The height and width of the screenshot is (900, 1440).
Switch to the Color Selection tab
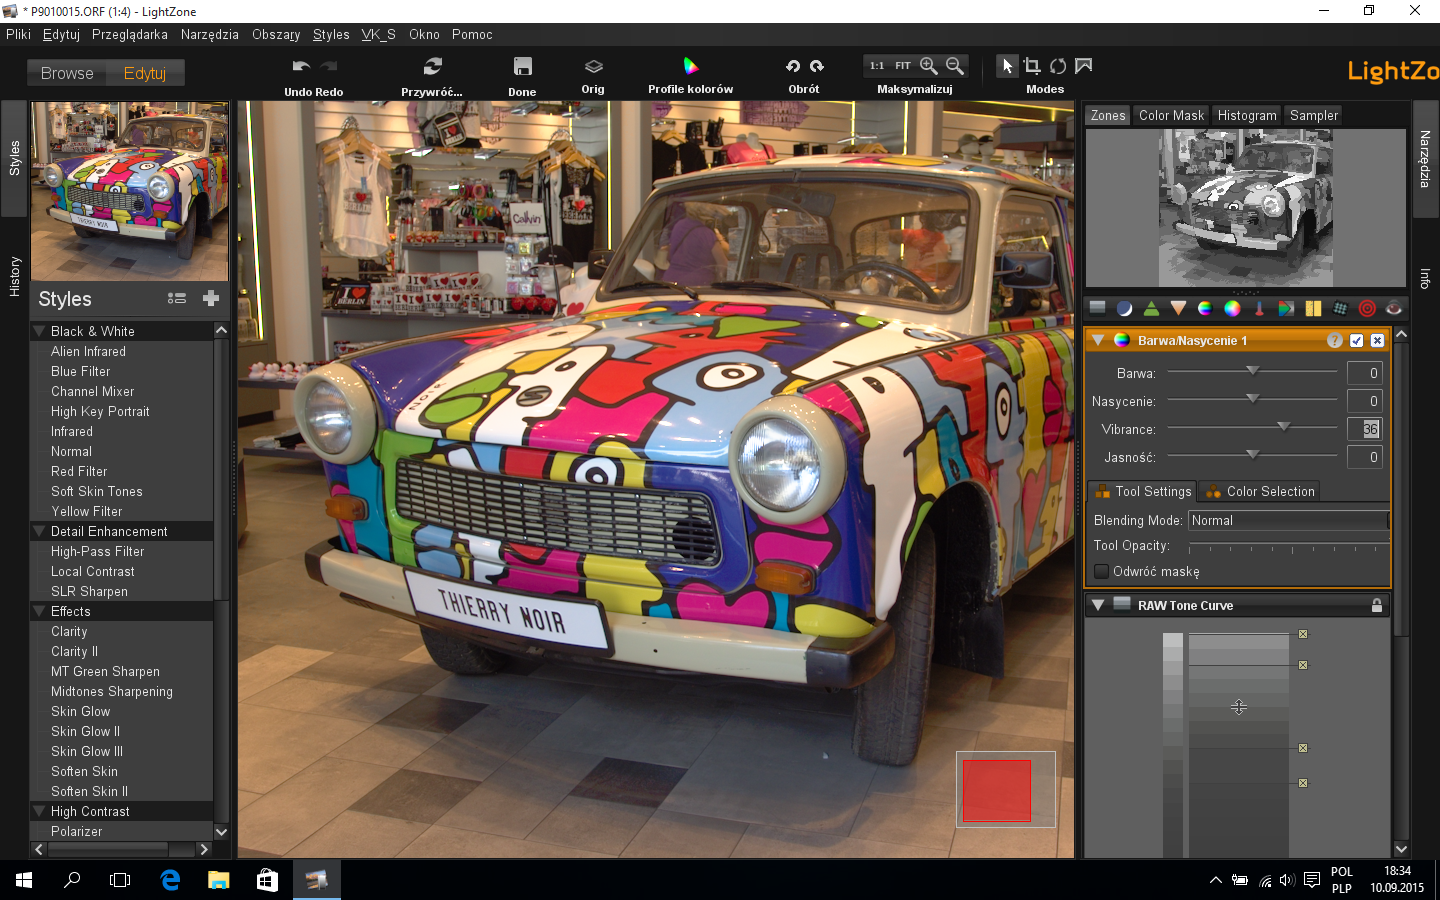[x=1260, y=491]
